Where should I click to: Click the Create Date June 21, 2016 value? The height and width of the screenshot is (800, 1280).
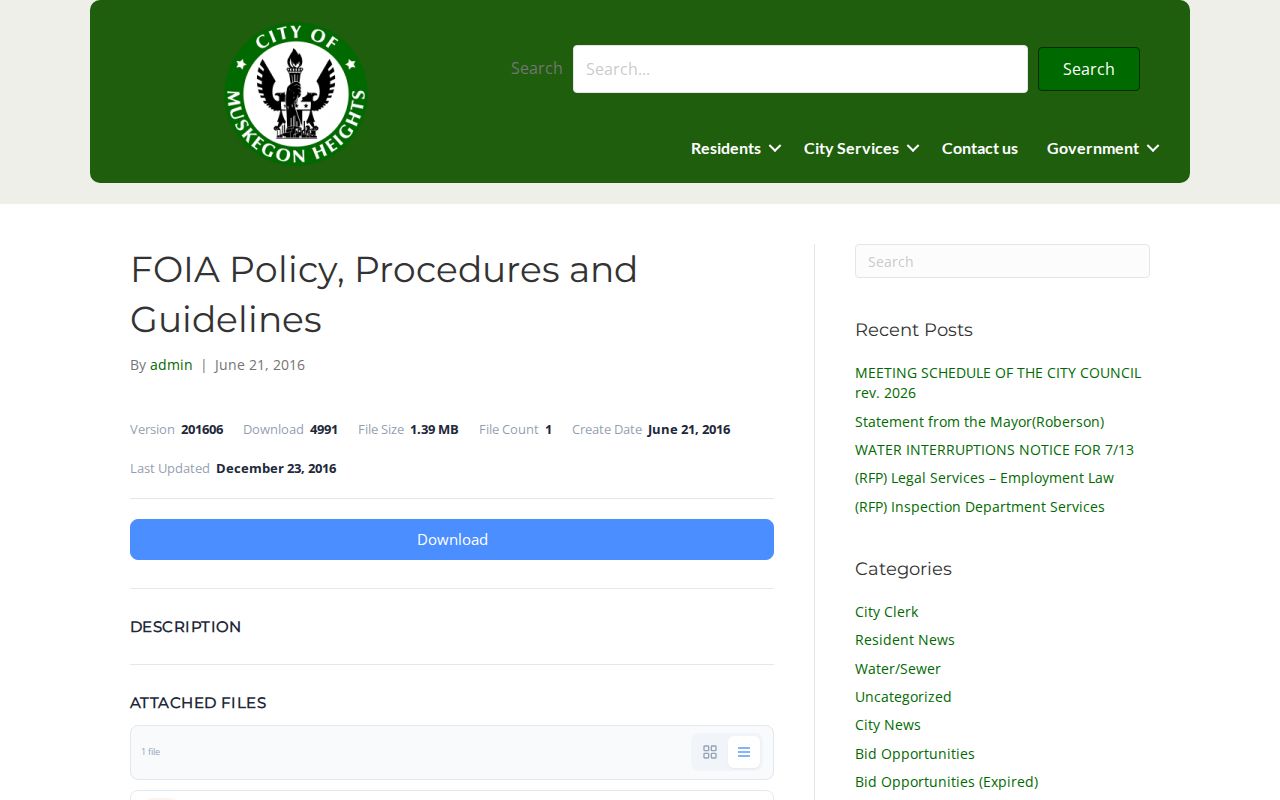(689, 429)
